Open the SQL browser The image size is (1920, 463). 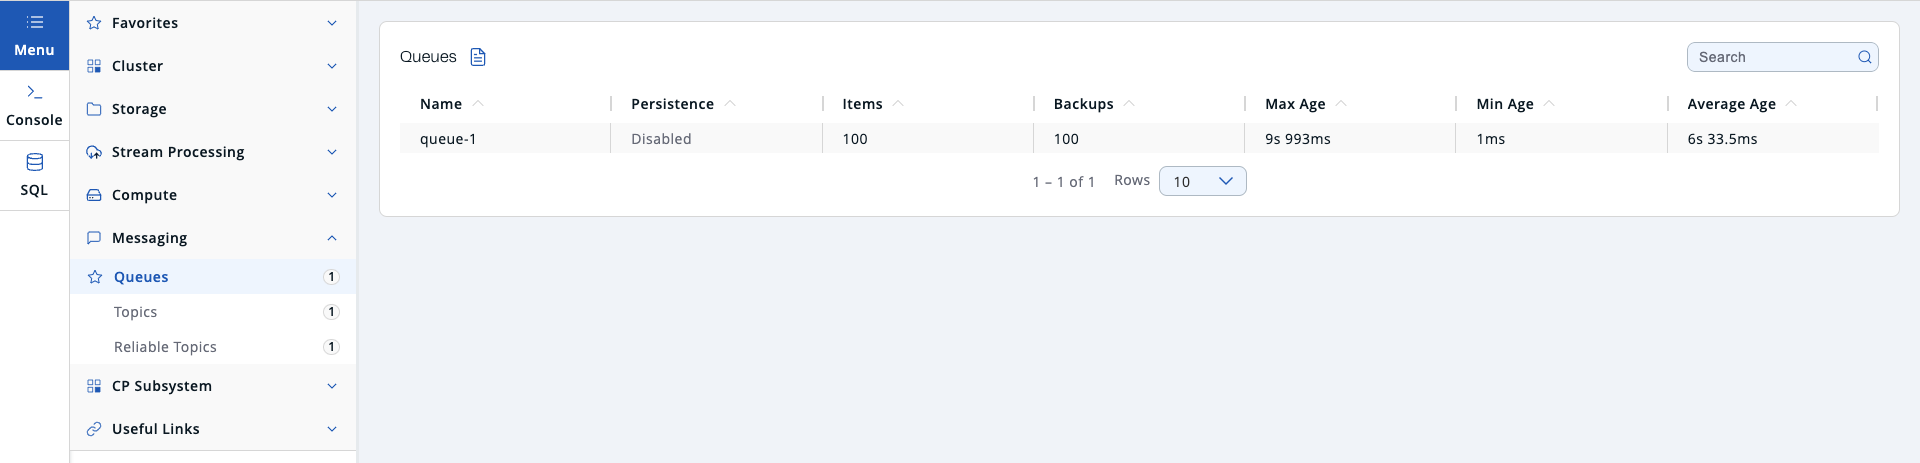(x=34, y=175)
